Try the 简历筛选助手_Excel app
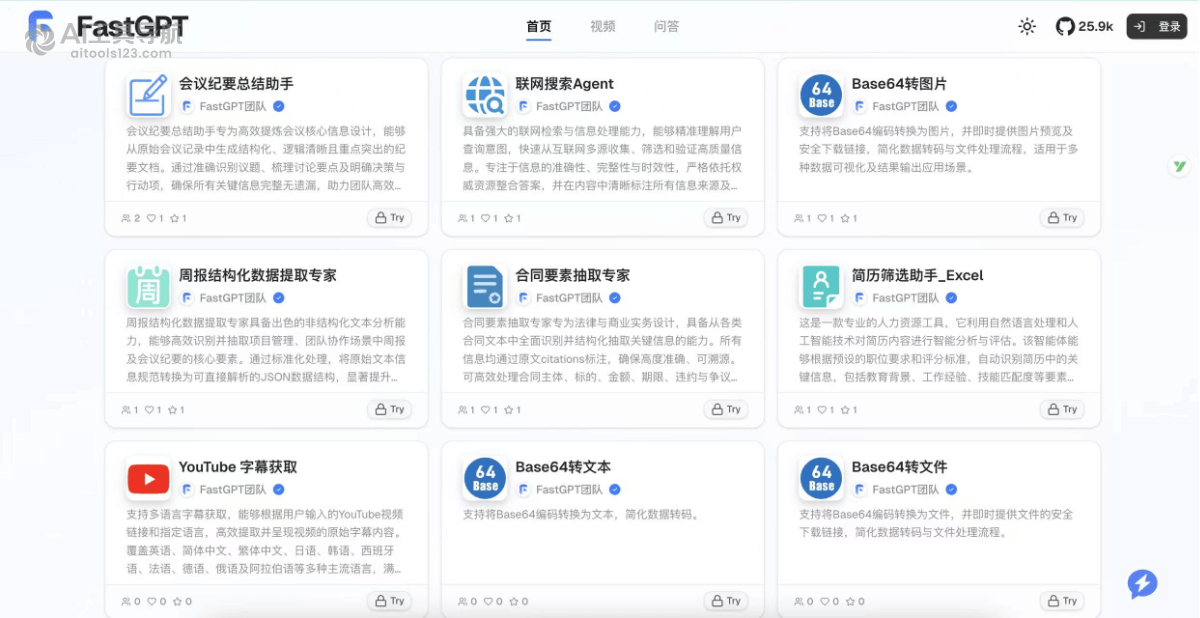 1063,409
